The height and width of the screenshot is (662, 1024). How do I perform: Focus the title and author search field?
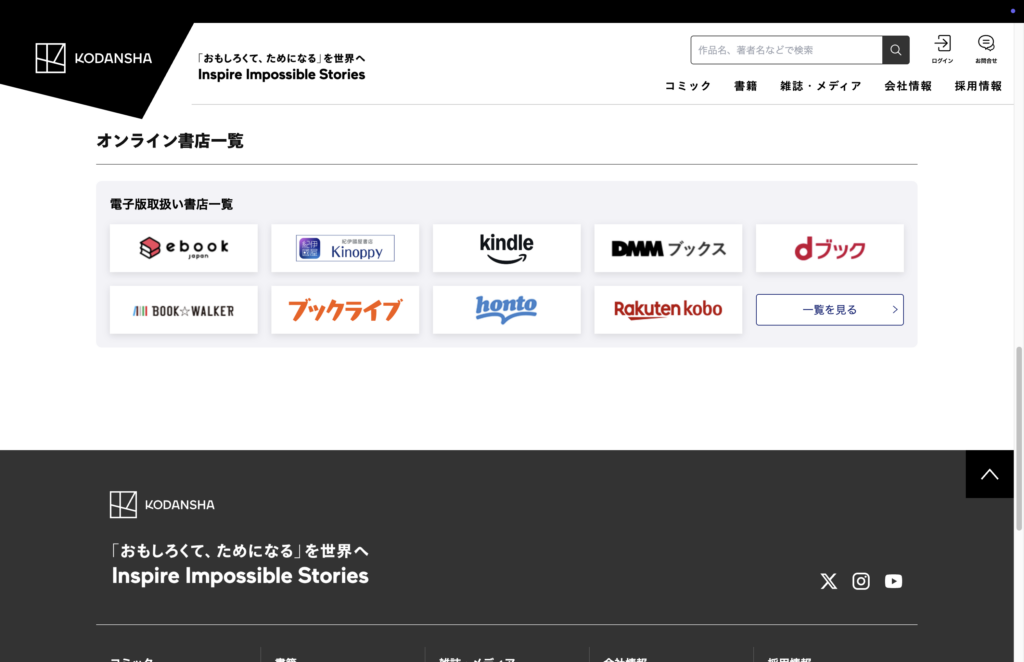(x=786, y=50)
